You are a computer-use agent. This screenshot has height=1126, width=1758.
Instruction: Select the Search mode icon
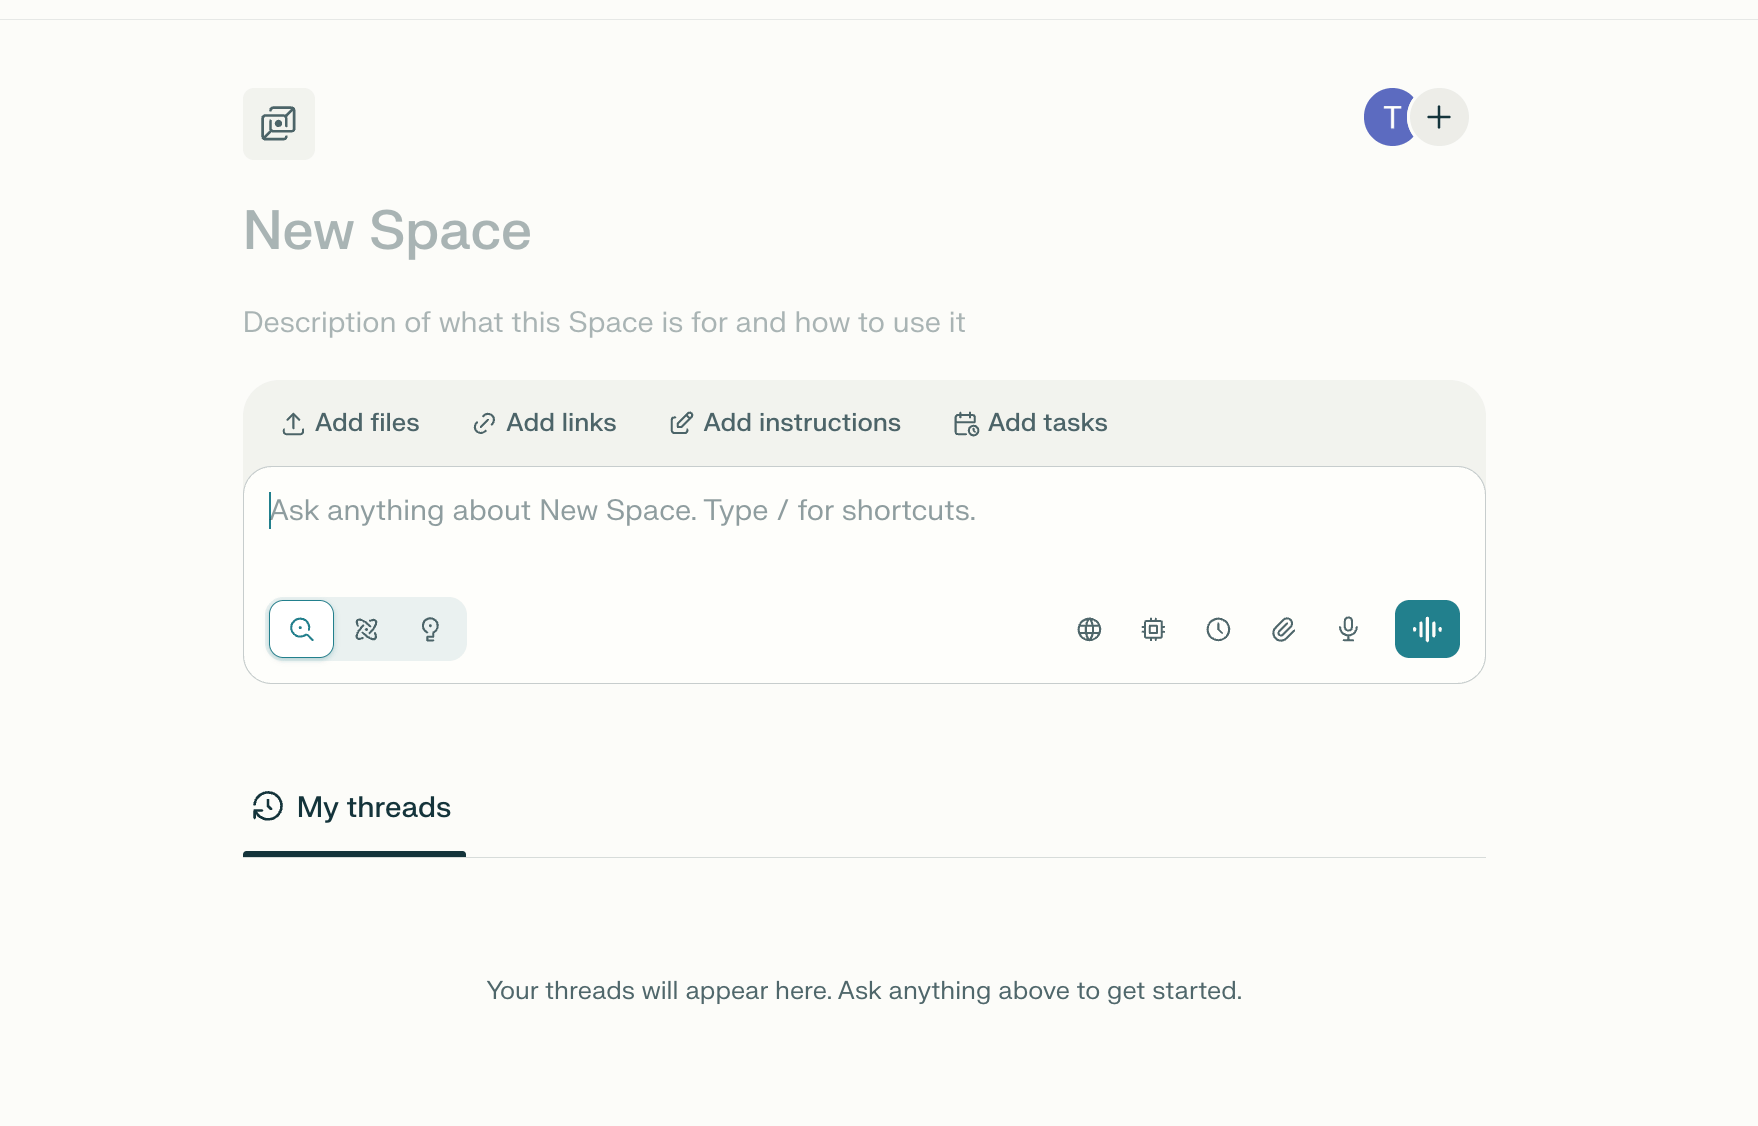[300, 629]
